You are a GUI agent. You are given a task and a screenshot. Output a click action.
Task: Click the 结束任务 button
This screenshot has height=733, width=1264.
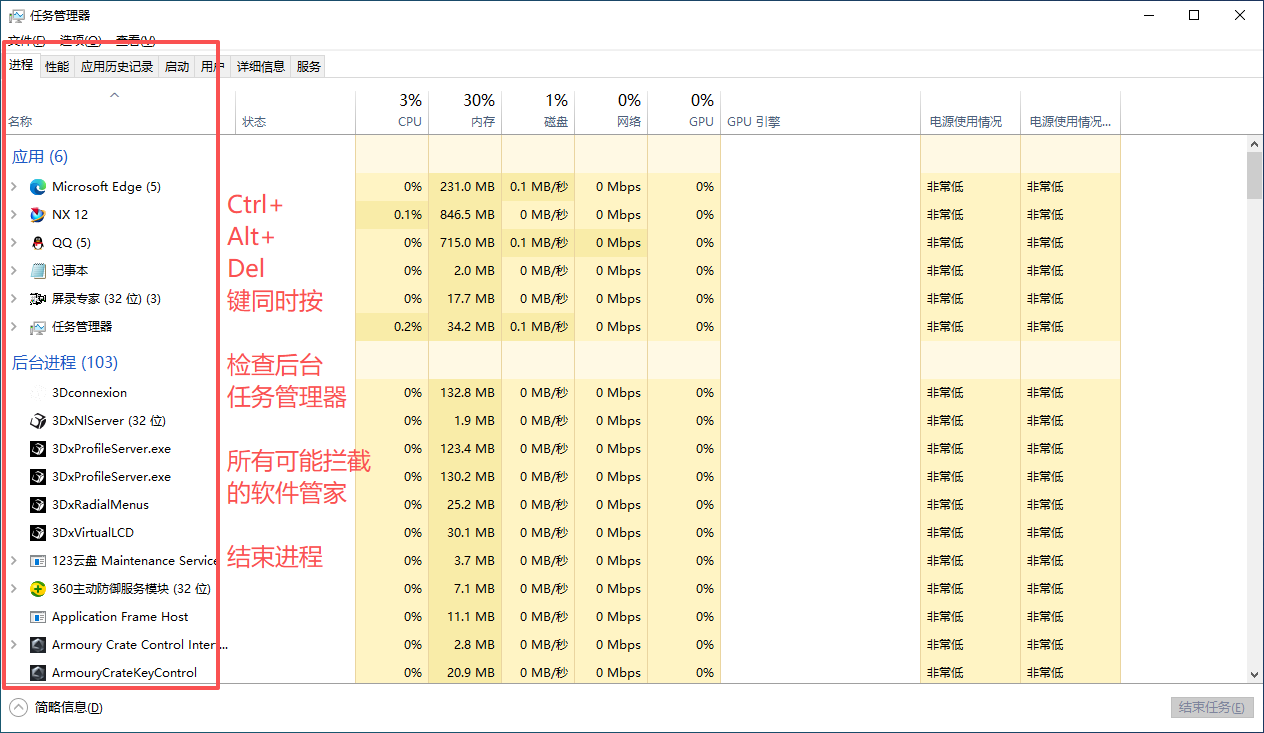1212,708
